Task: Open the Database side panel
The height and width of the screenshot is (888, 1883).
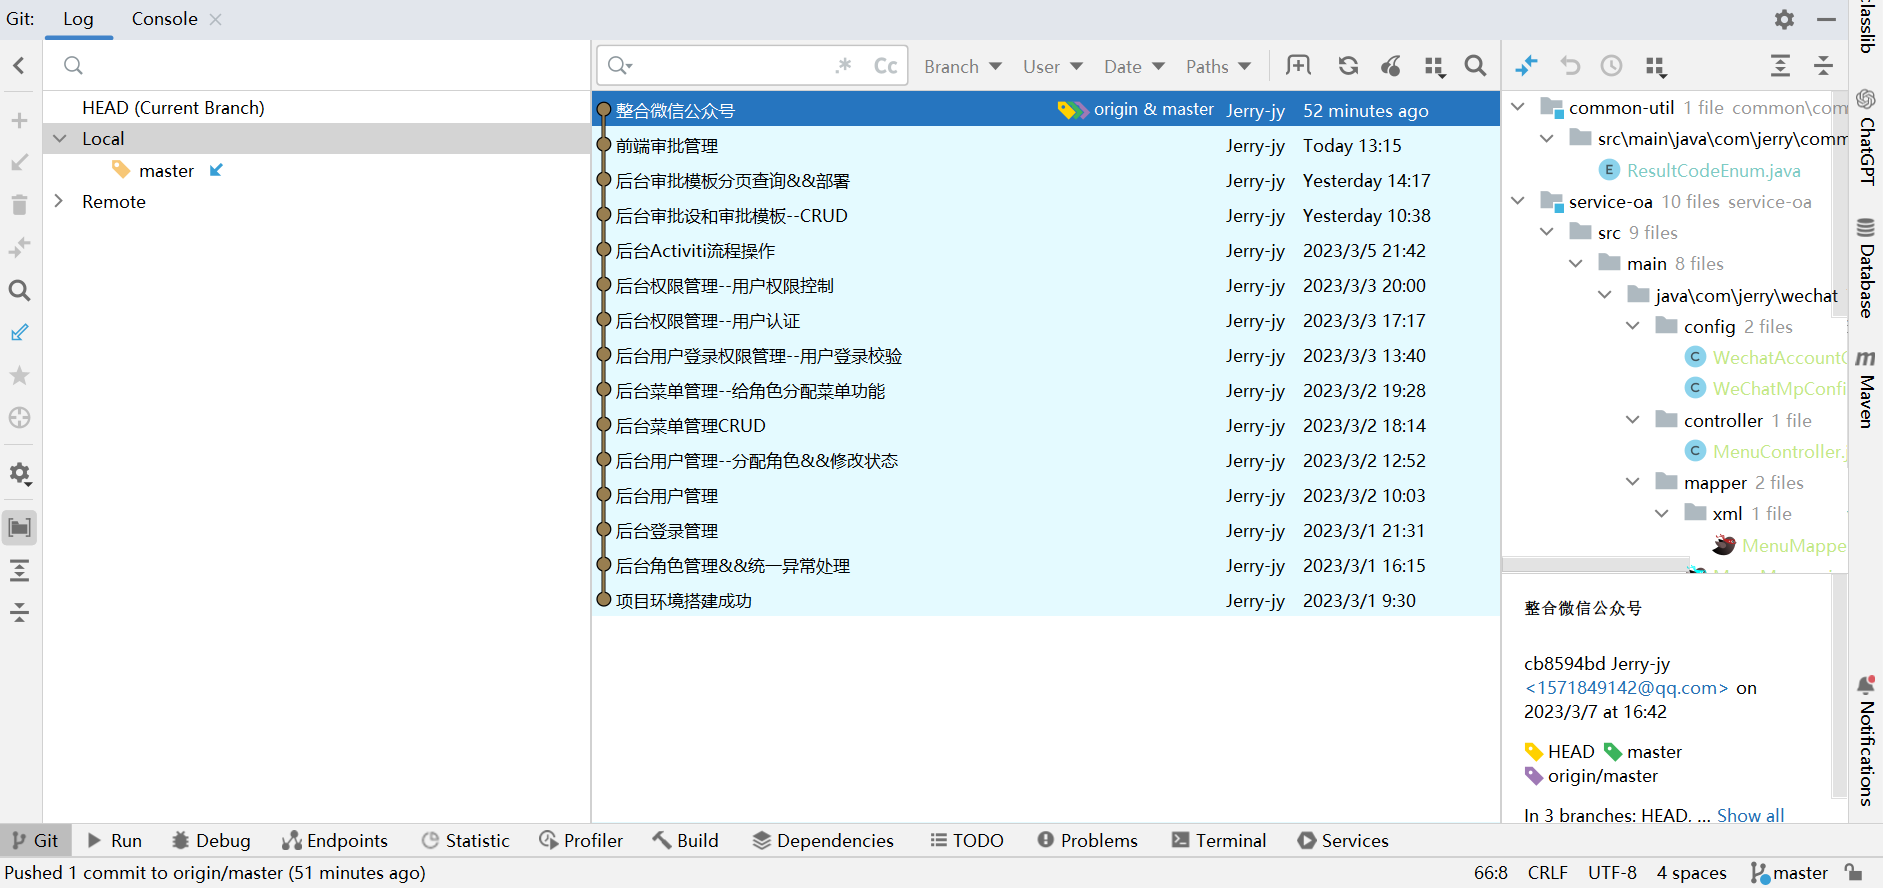Action: point(1866,267)
